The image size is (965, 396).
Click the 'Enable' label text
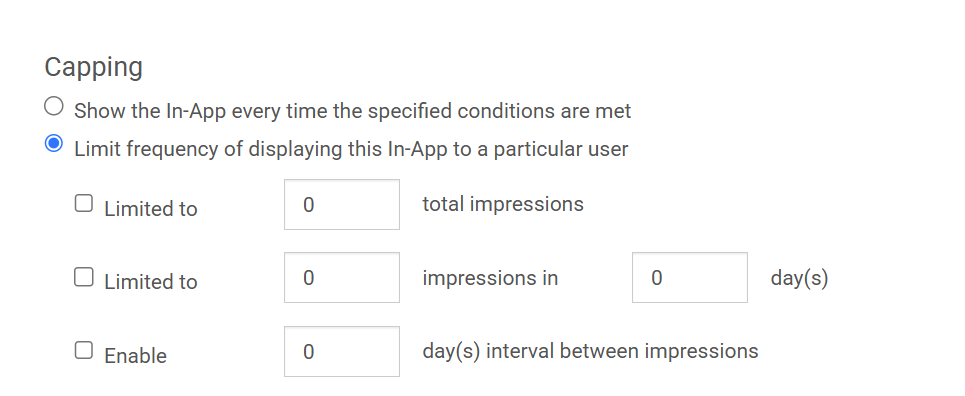135,356
